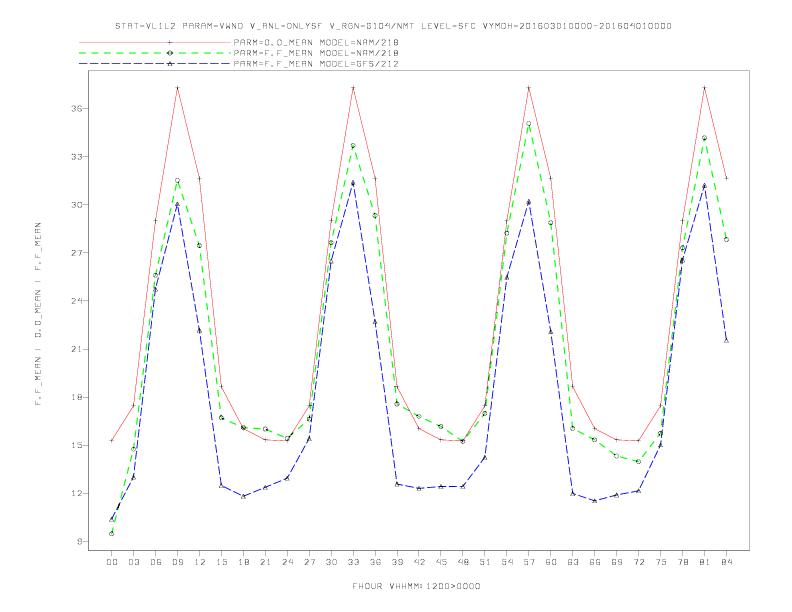Click x-axis tick label 03

pyautogui.click(x=133, y=562)
